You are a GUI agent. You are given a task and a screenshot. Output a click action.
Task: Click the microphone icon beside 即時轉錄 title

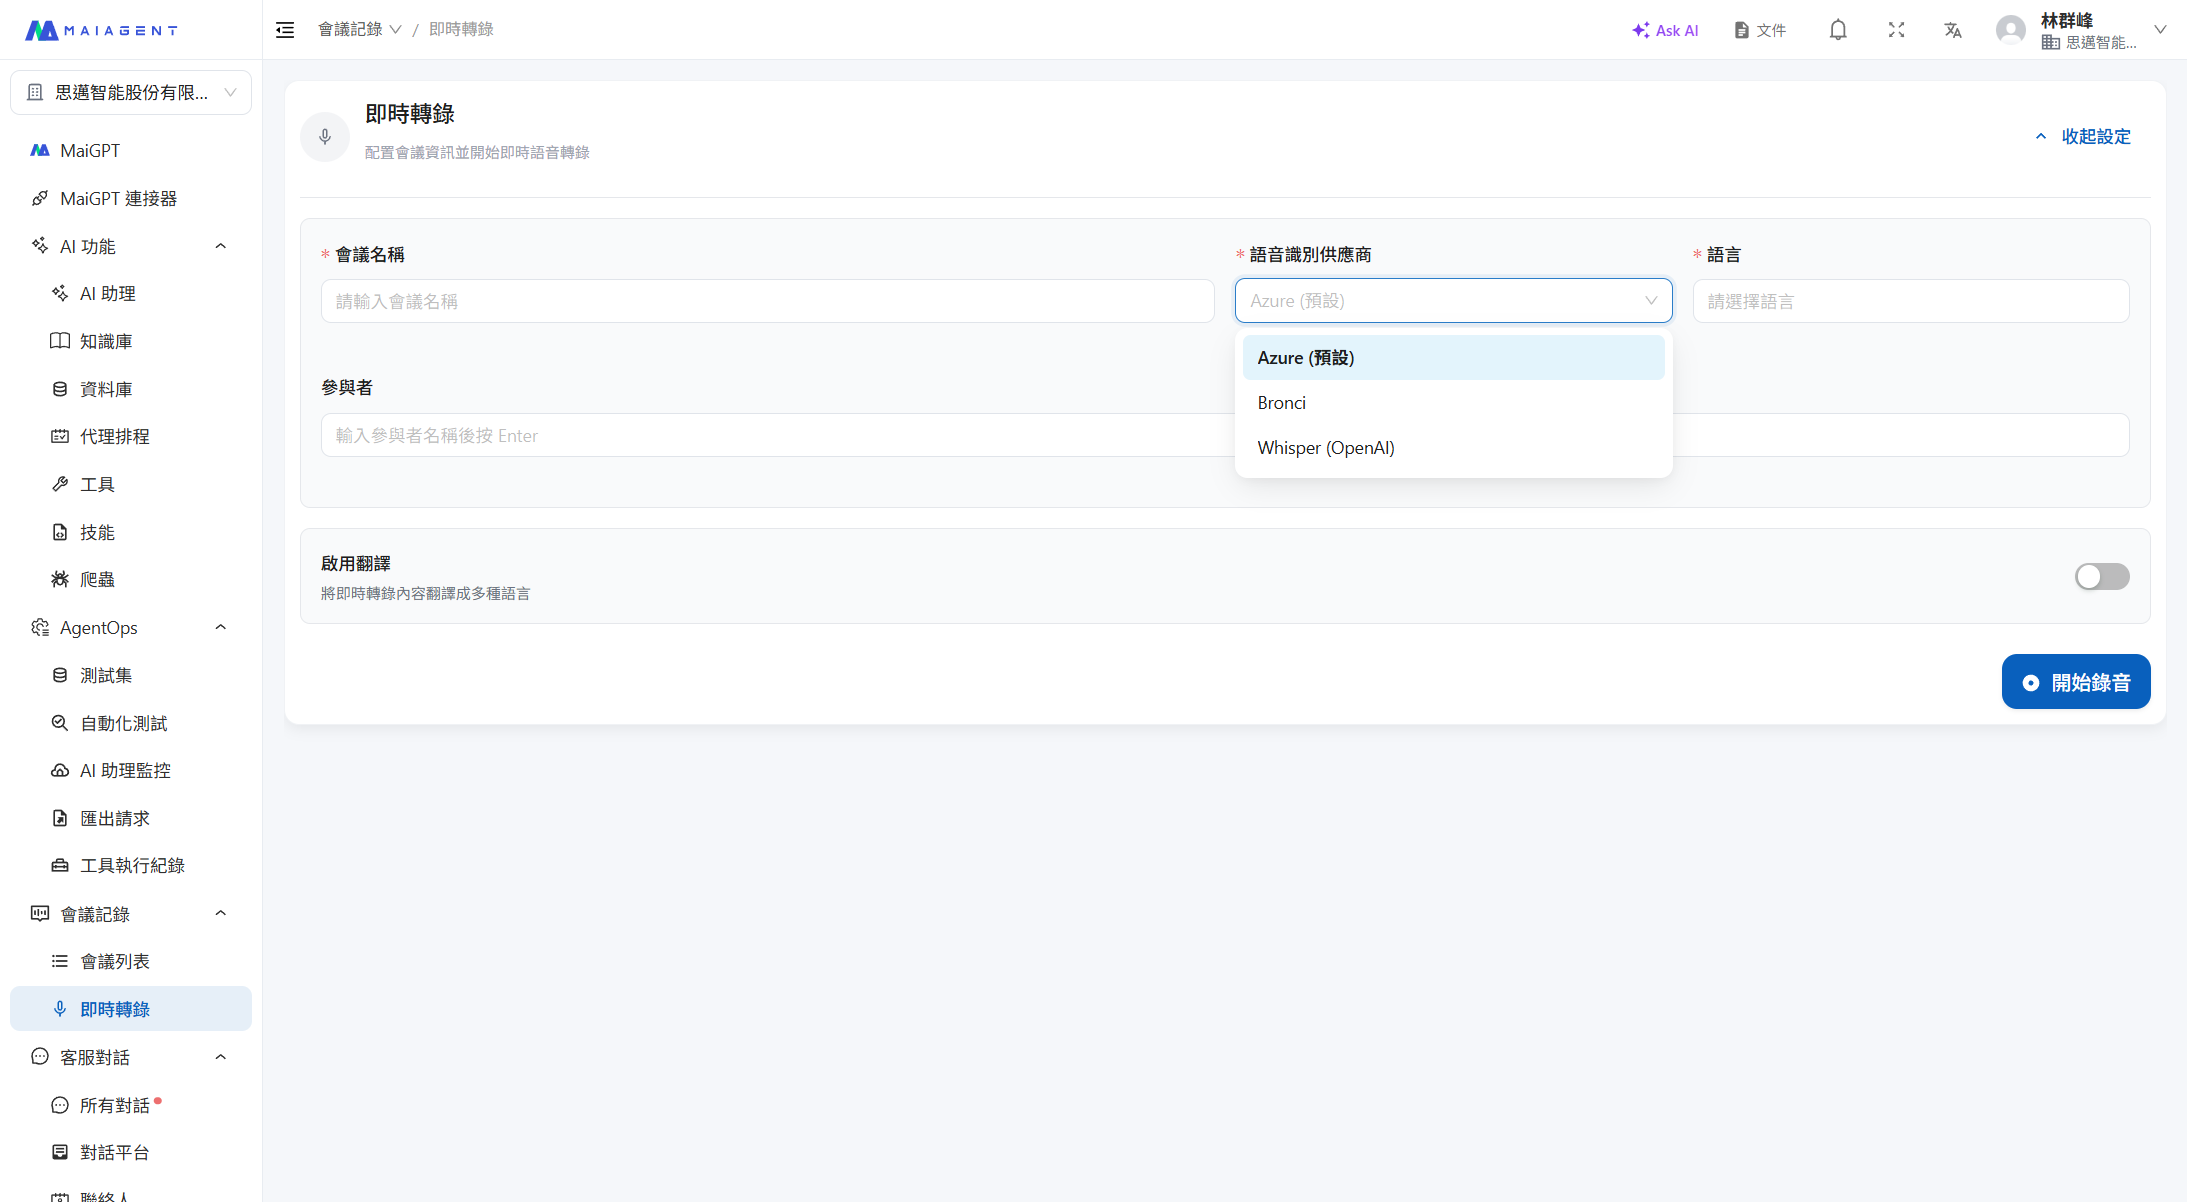(x=325, y=136)
